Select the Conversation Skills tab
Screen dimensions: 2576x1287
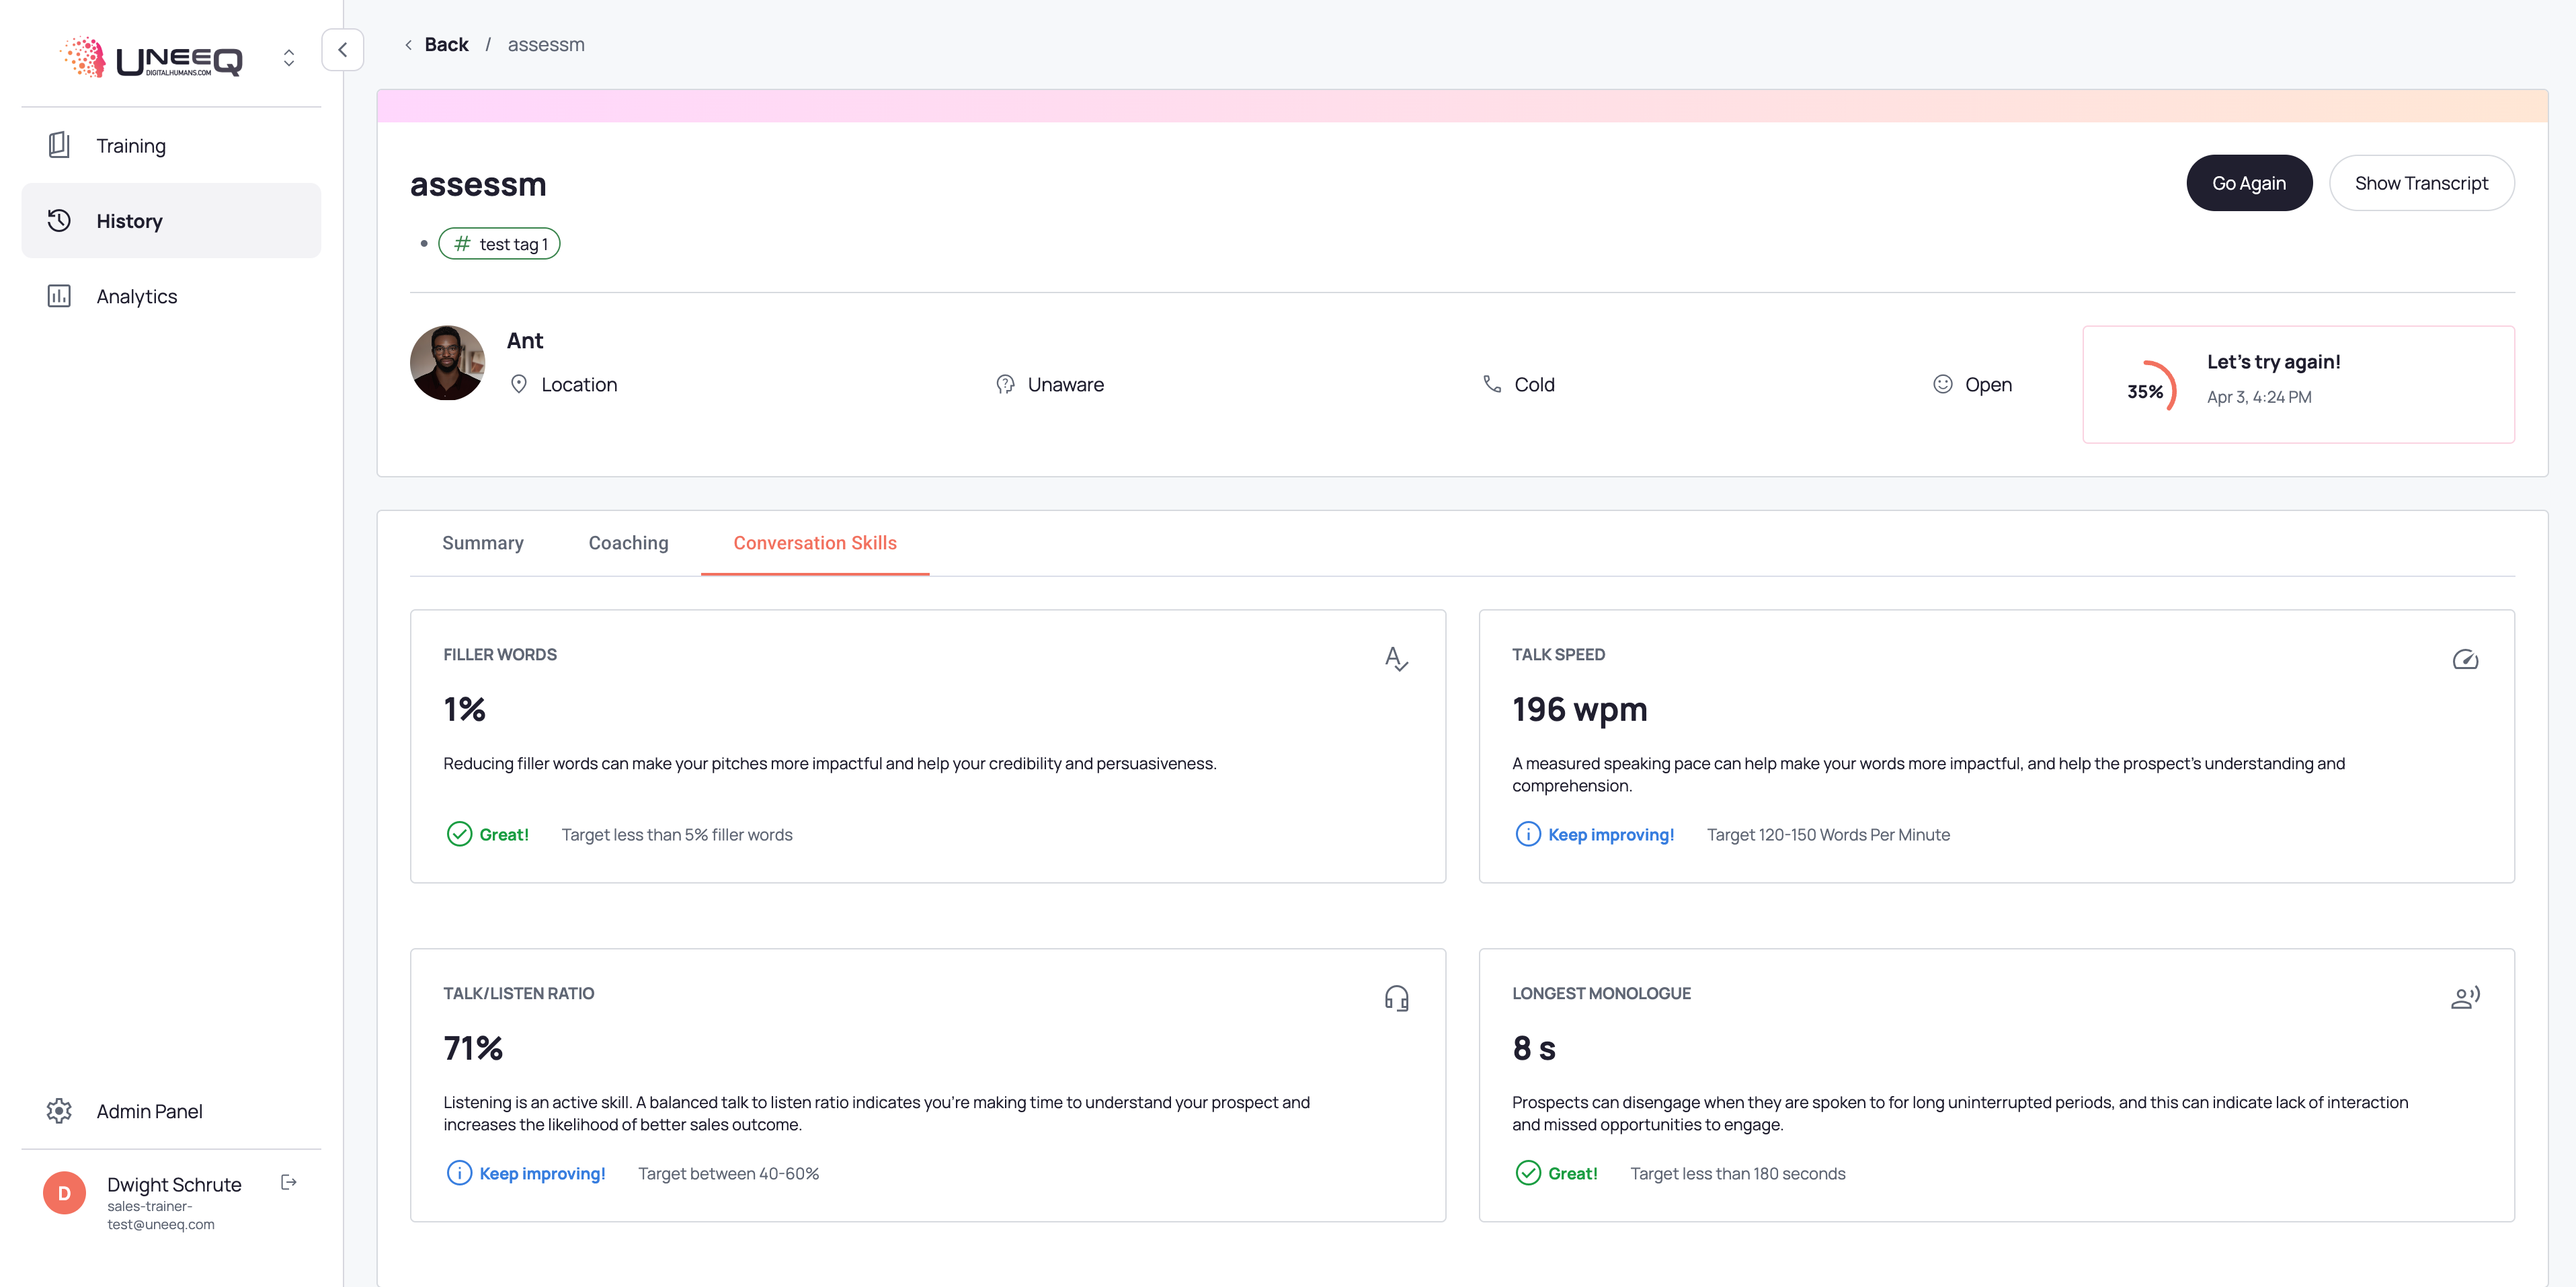coord(814,543)
